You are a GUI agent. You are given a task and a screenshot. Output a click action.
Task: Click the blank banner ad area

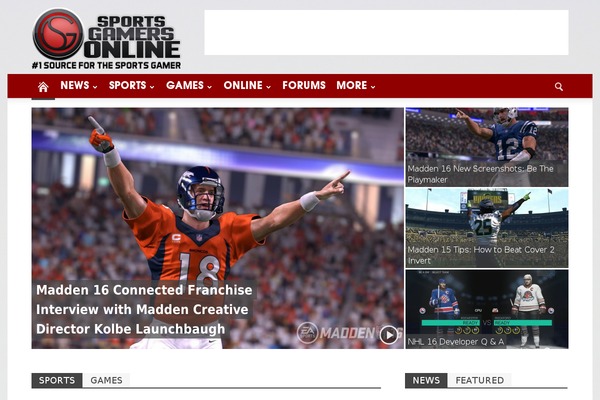[x=386, y=33]
